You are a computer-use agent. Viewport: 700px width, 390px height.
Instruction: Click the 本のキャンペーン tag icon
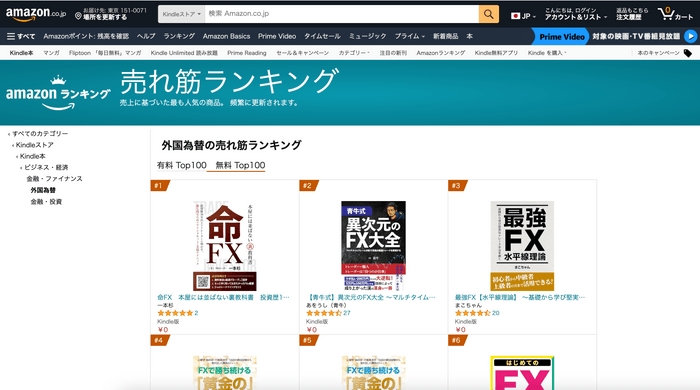tap(688, 53)
